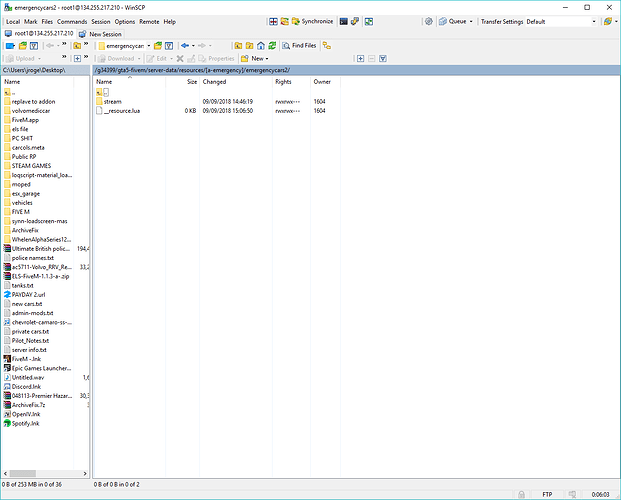Open the Options menu

[125, 22]
